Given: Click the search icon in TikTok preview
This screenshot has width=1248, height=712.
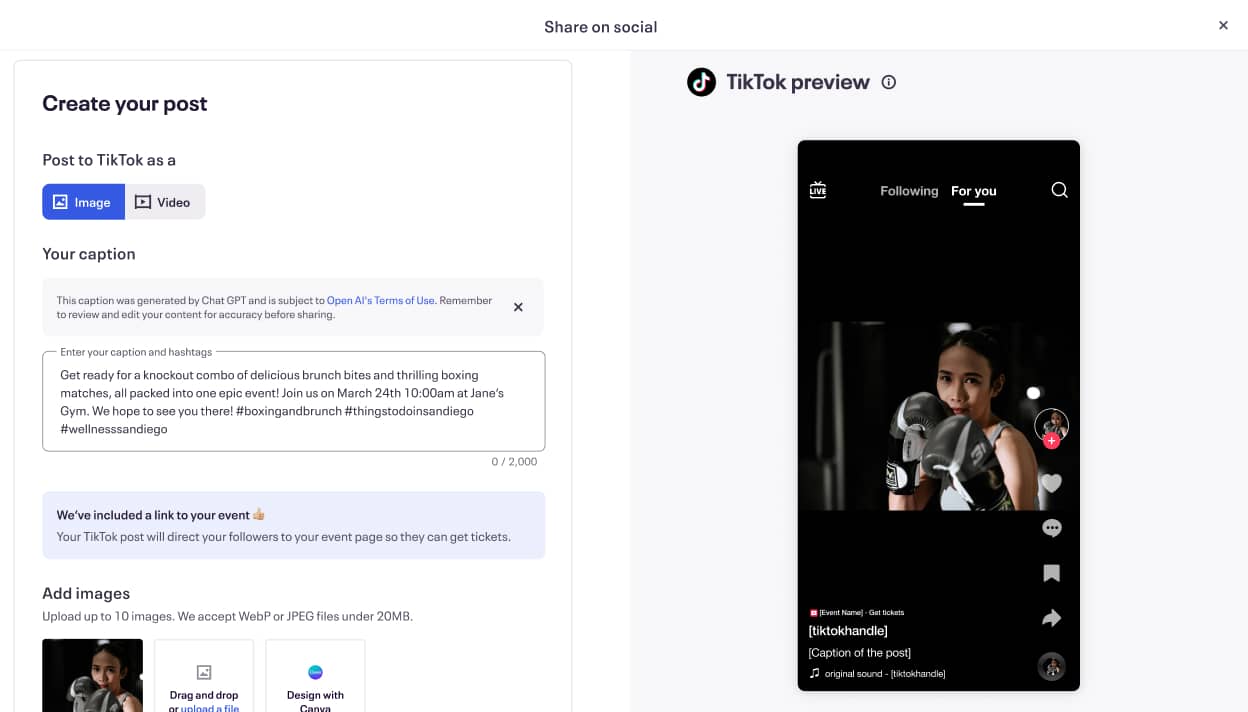Looking at the screenshot, I should pos(1060,190).
